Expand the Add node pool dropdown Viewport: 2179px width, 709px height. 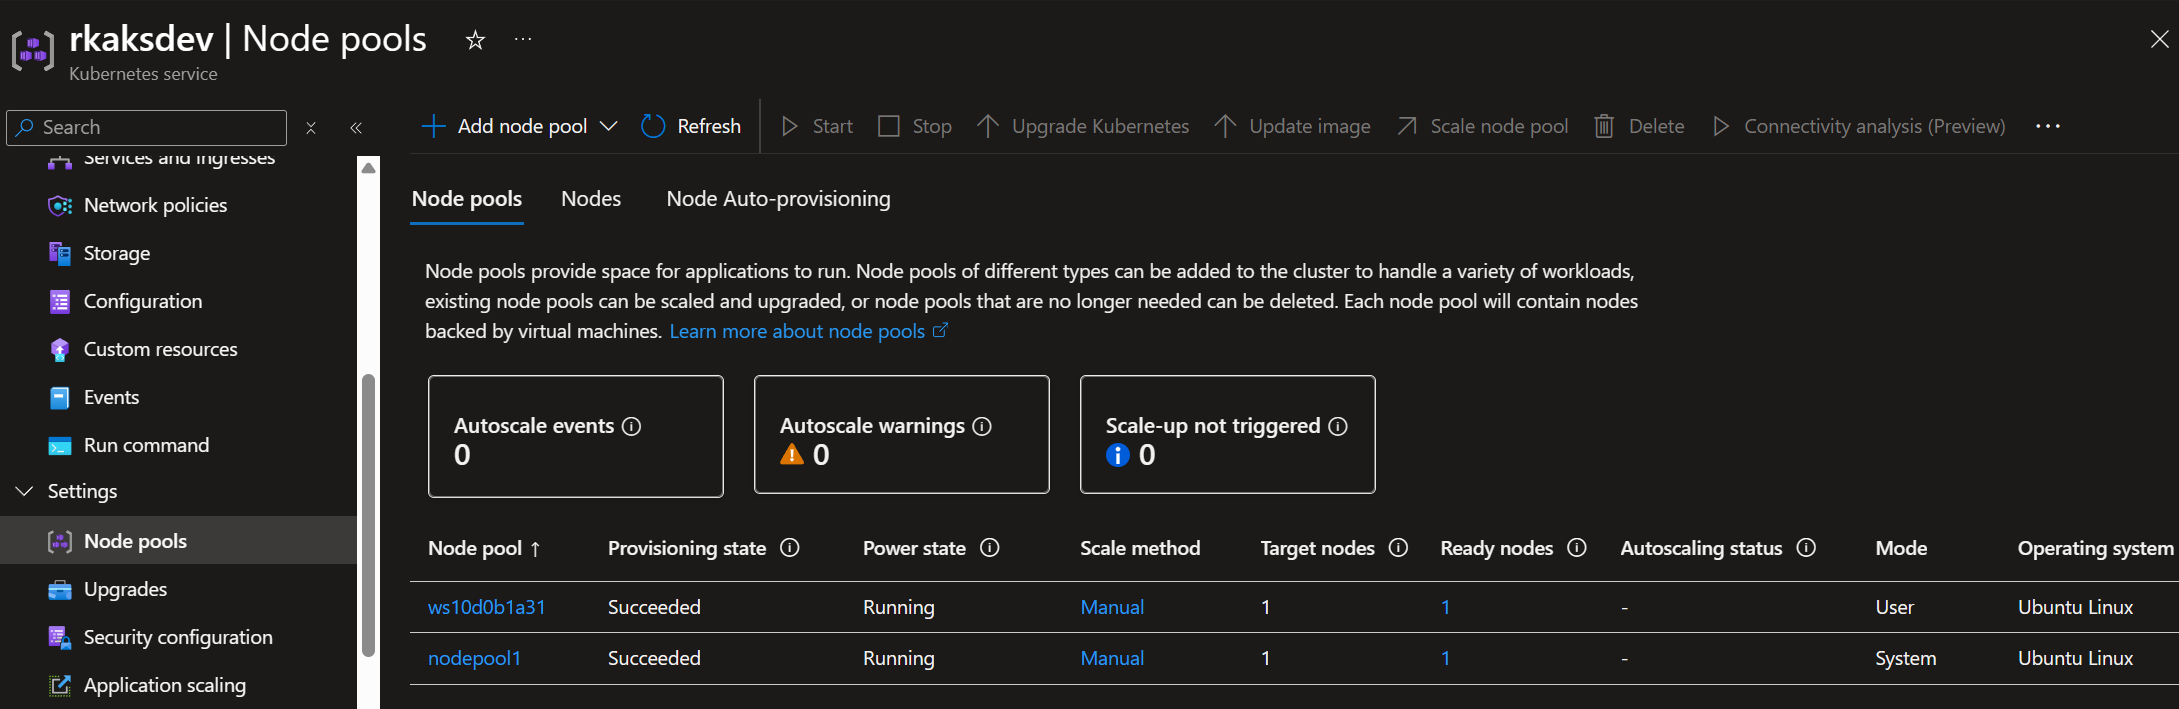click(x=608, y=126)
